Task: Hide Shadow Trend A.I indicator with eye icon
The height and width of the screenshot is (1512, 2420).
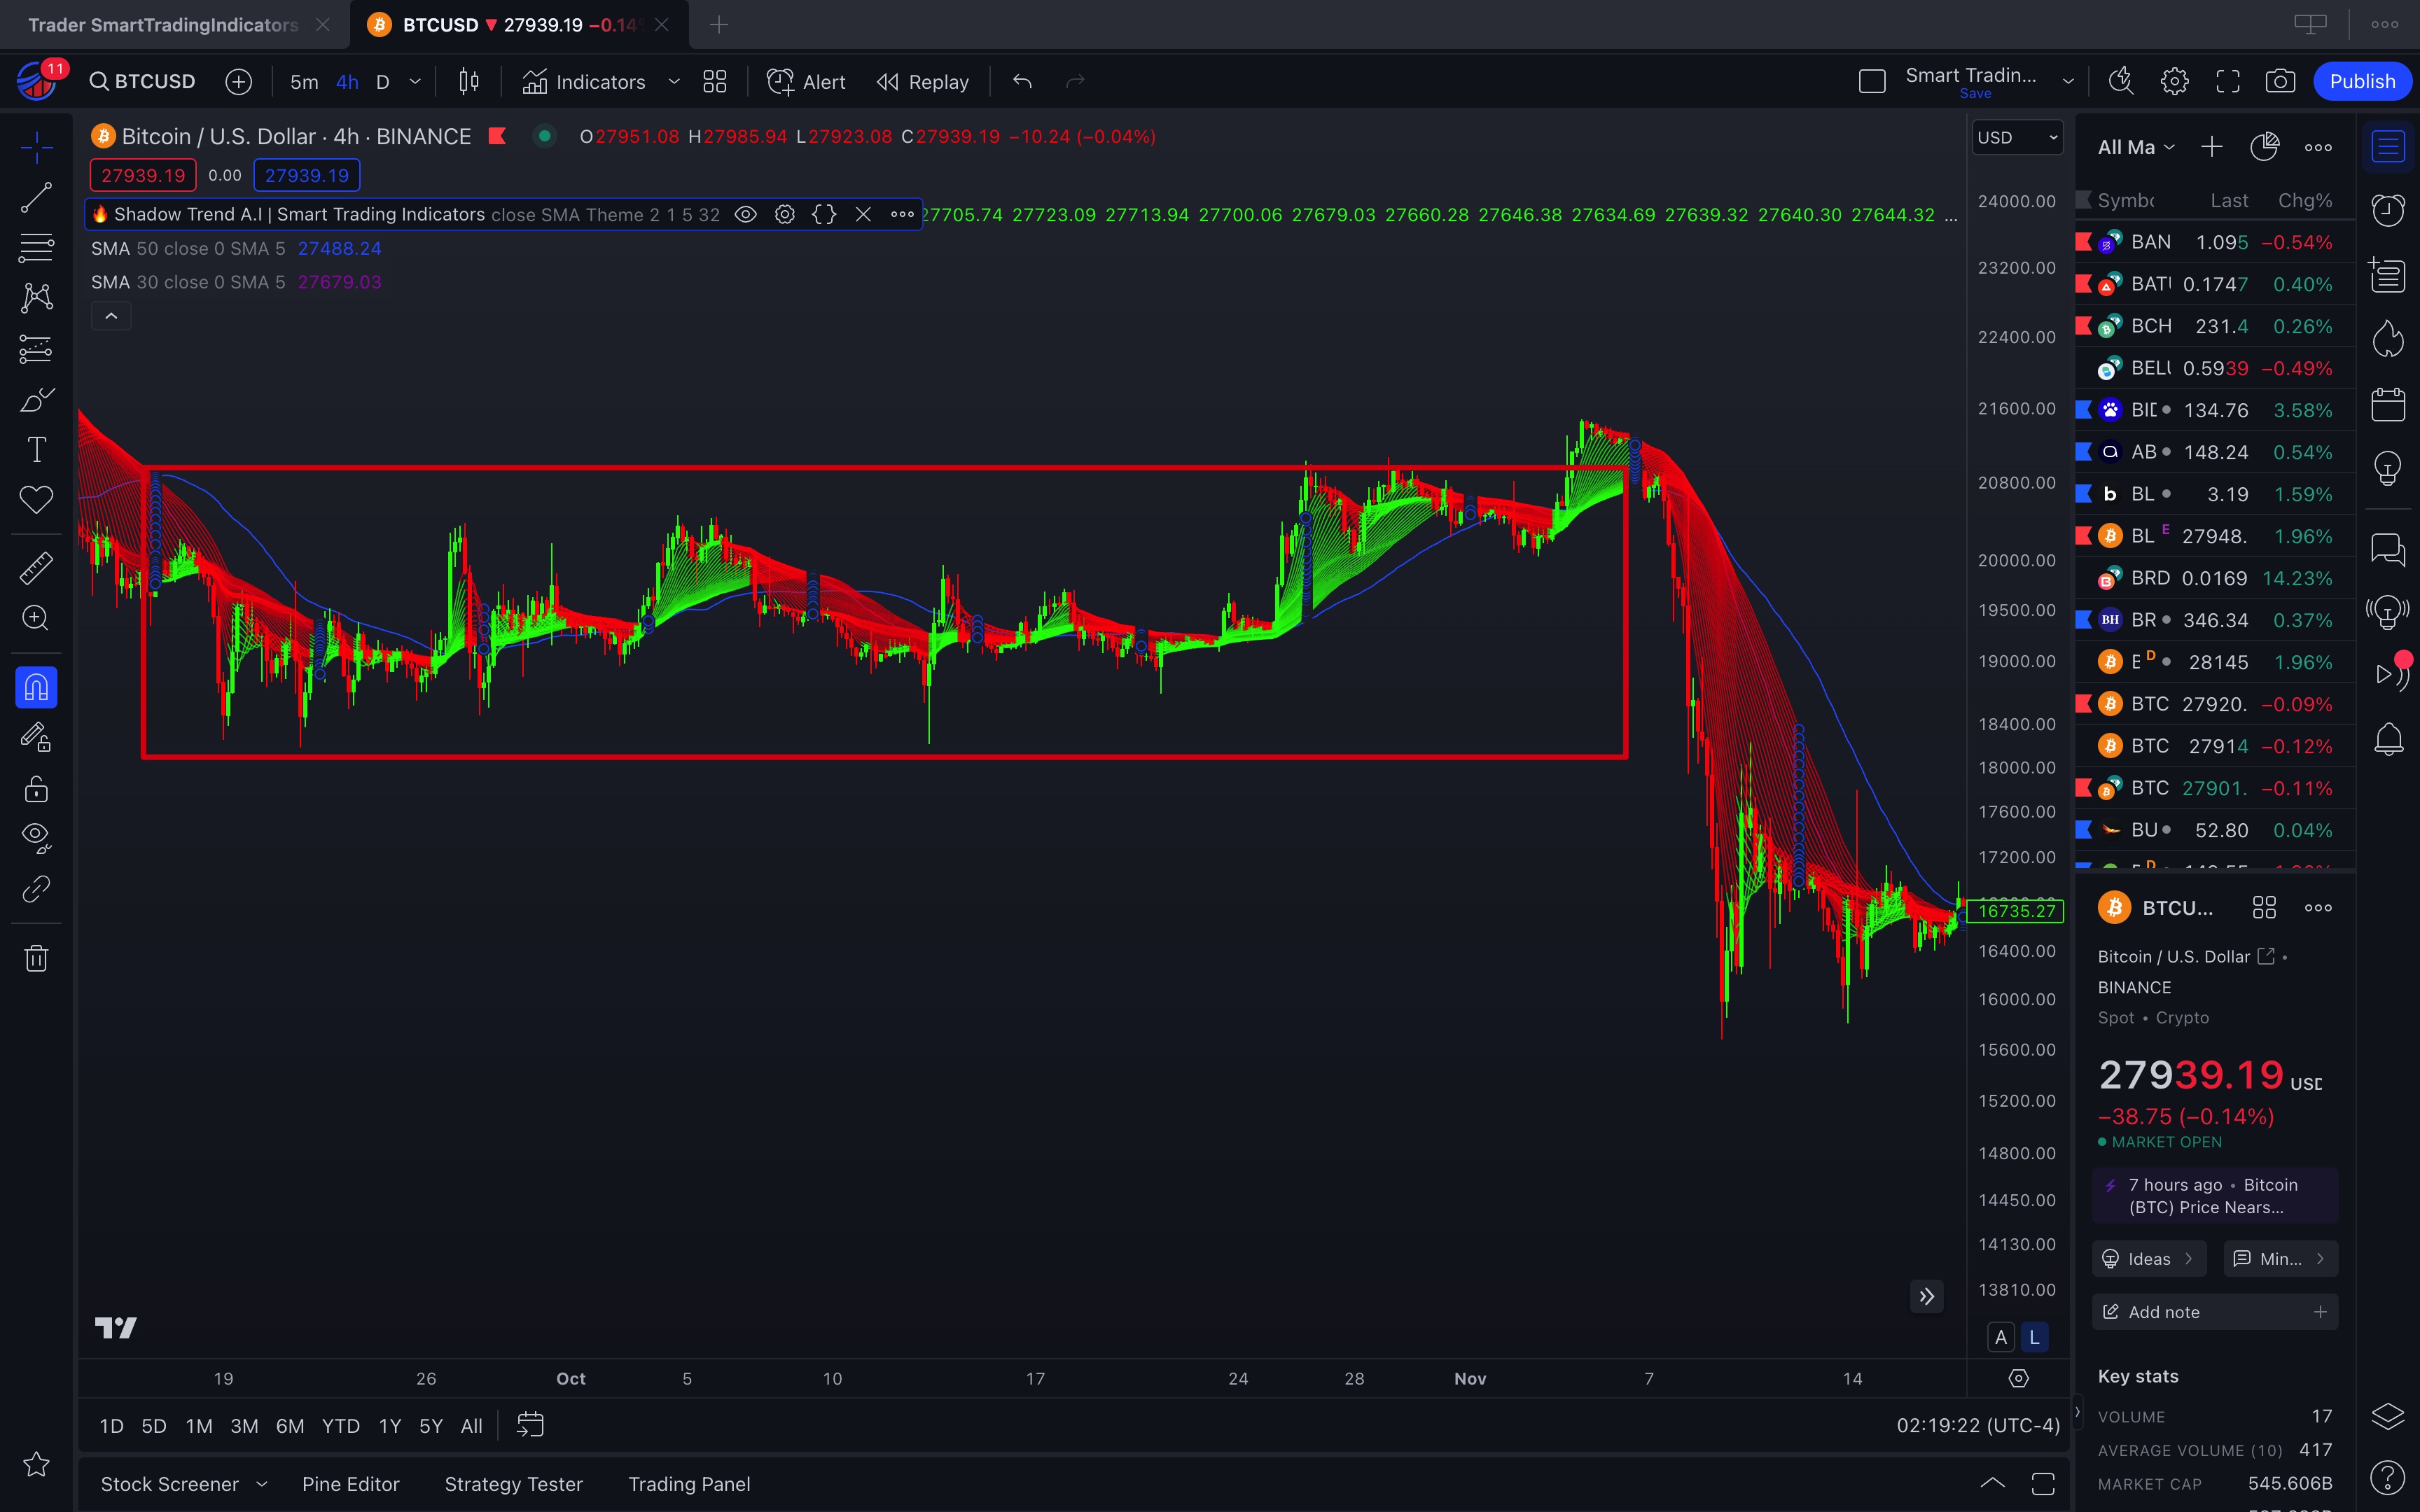Action: 745,214
